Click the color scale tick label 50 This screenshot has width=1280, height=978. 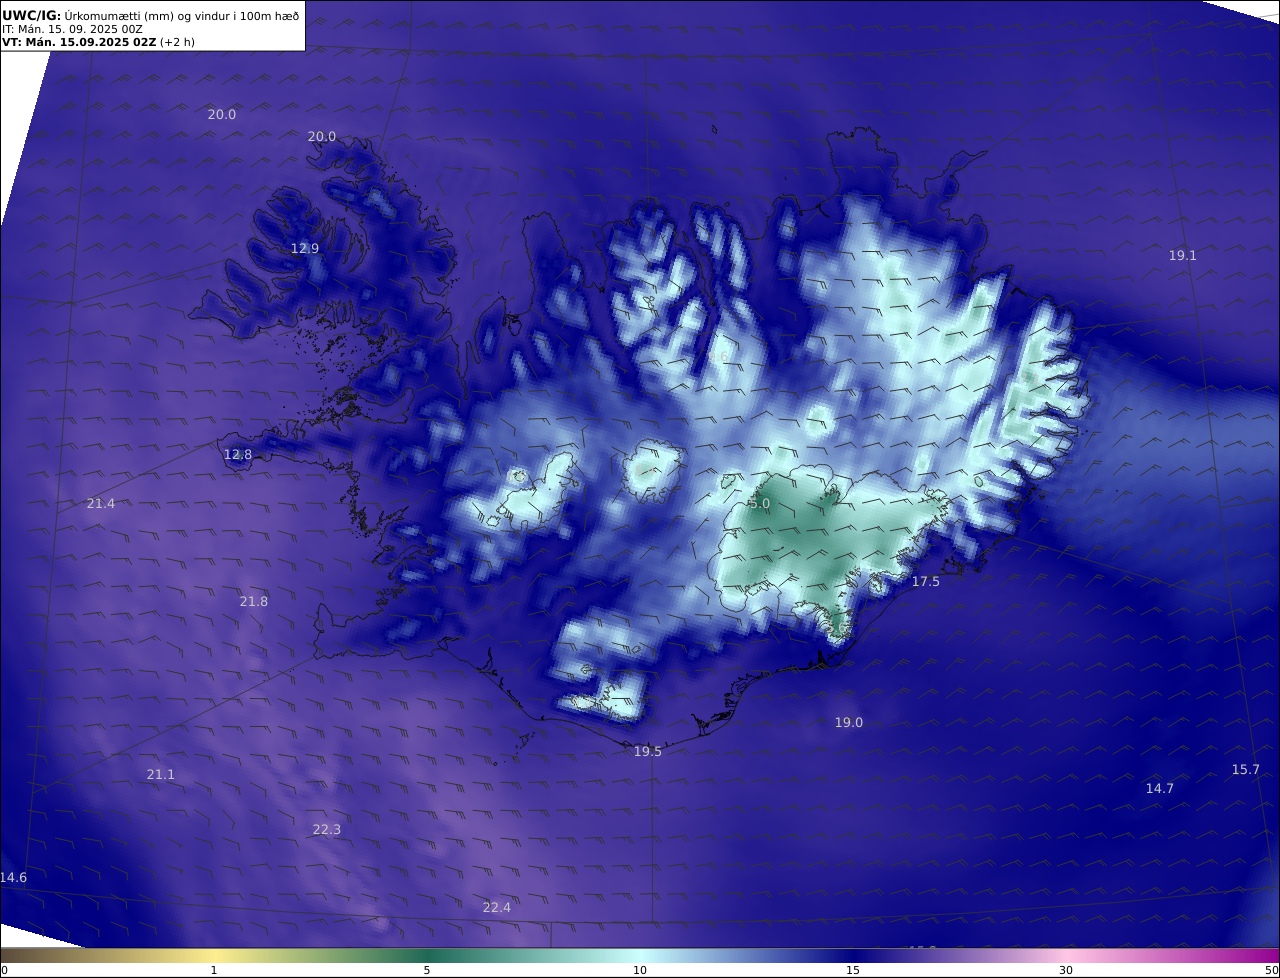pos(1272,970)
